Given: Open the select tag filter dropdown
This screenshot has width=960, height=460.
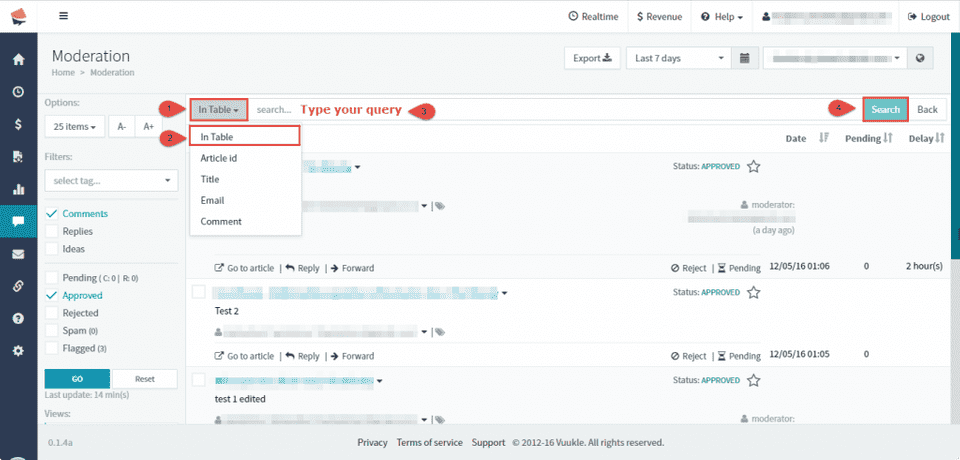Looking at the screenshot, I should 110,180.
